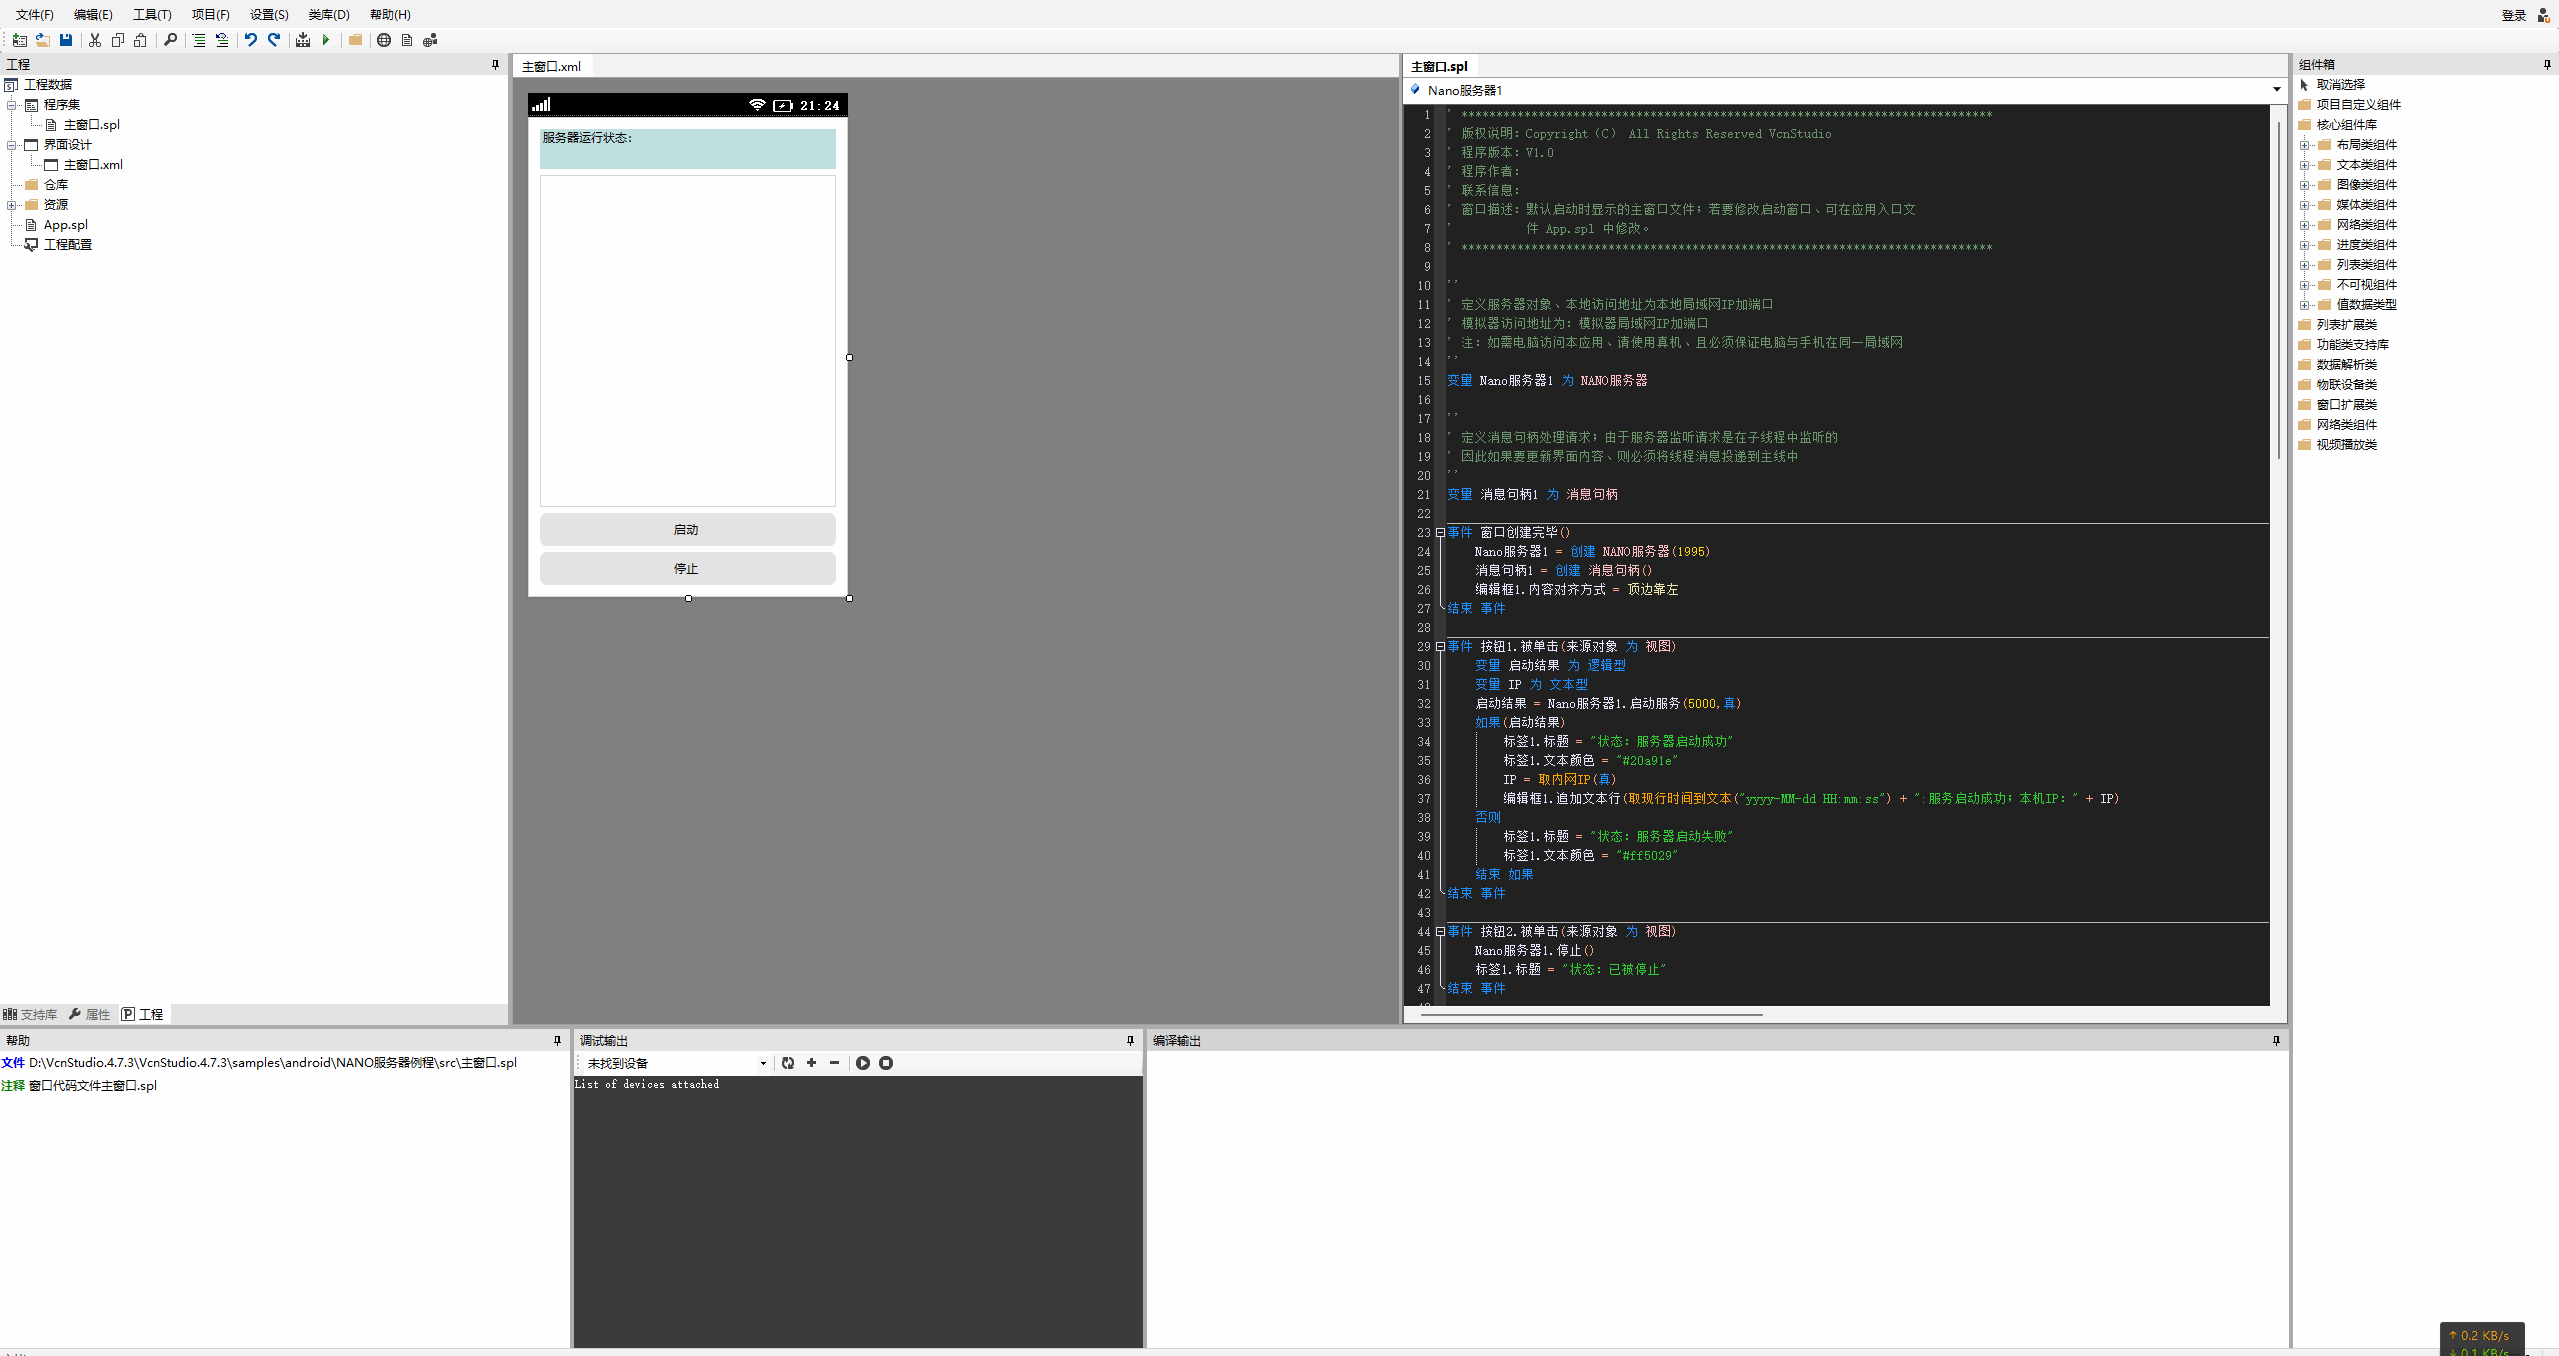This screenshot has width=2559, height=1356.
Task: Save with the blue floppy disk icon
Action: point(66,40)
